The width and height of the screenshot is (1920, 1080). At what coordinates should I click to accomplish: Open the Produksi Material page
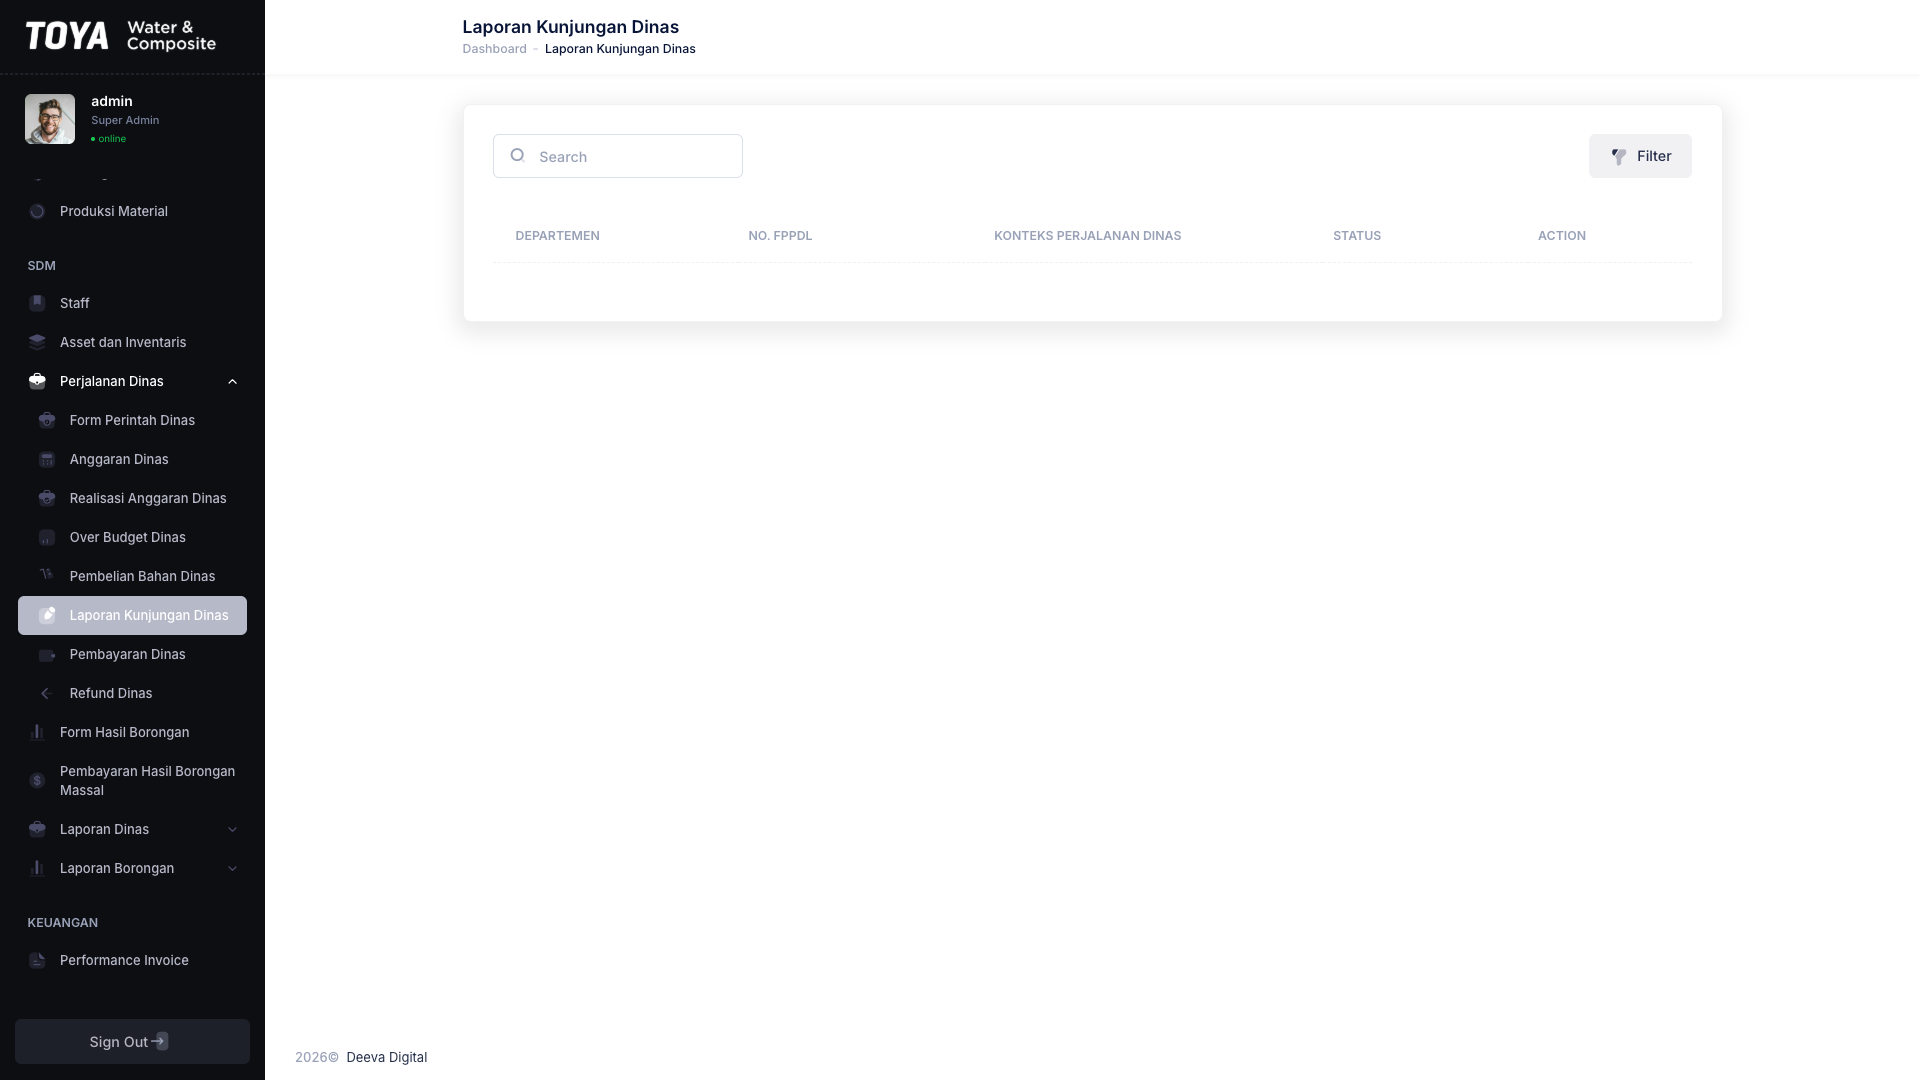click(132, 211)
